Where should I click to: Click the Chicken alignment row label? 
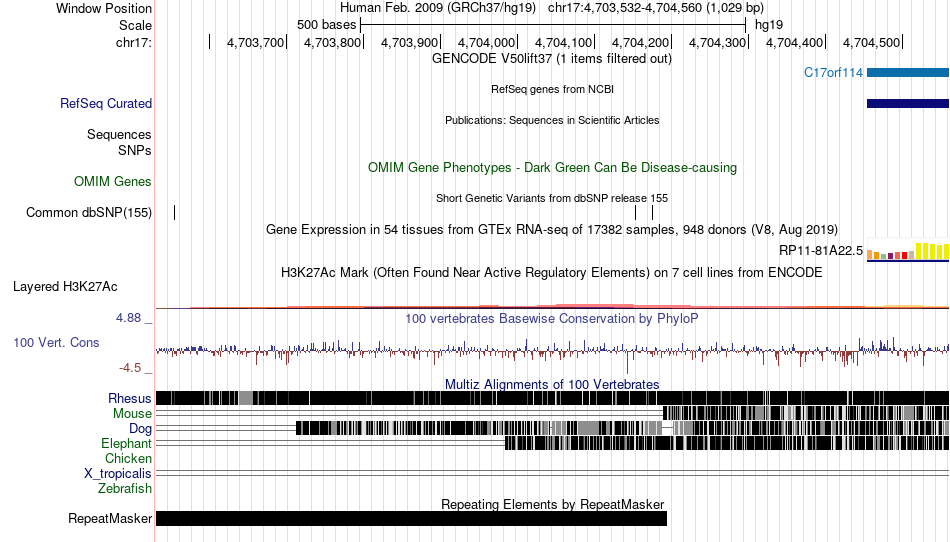point(128,458)
